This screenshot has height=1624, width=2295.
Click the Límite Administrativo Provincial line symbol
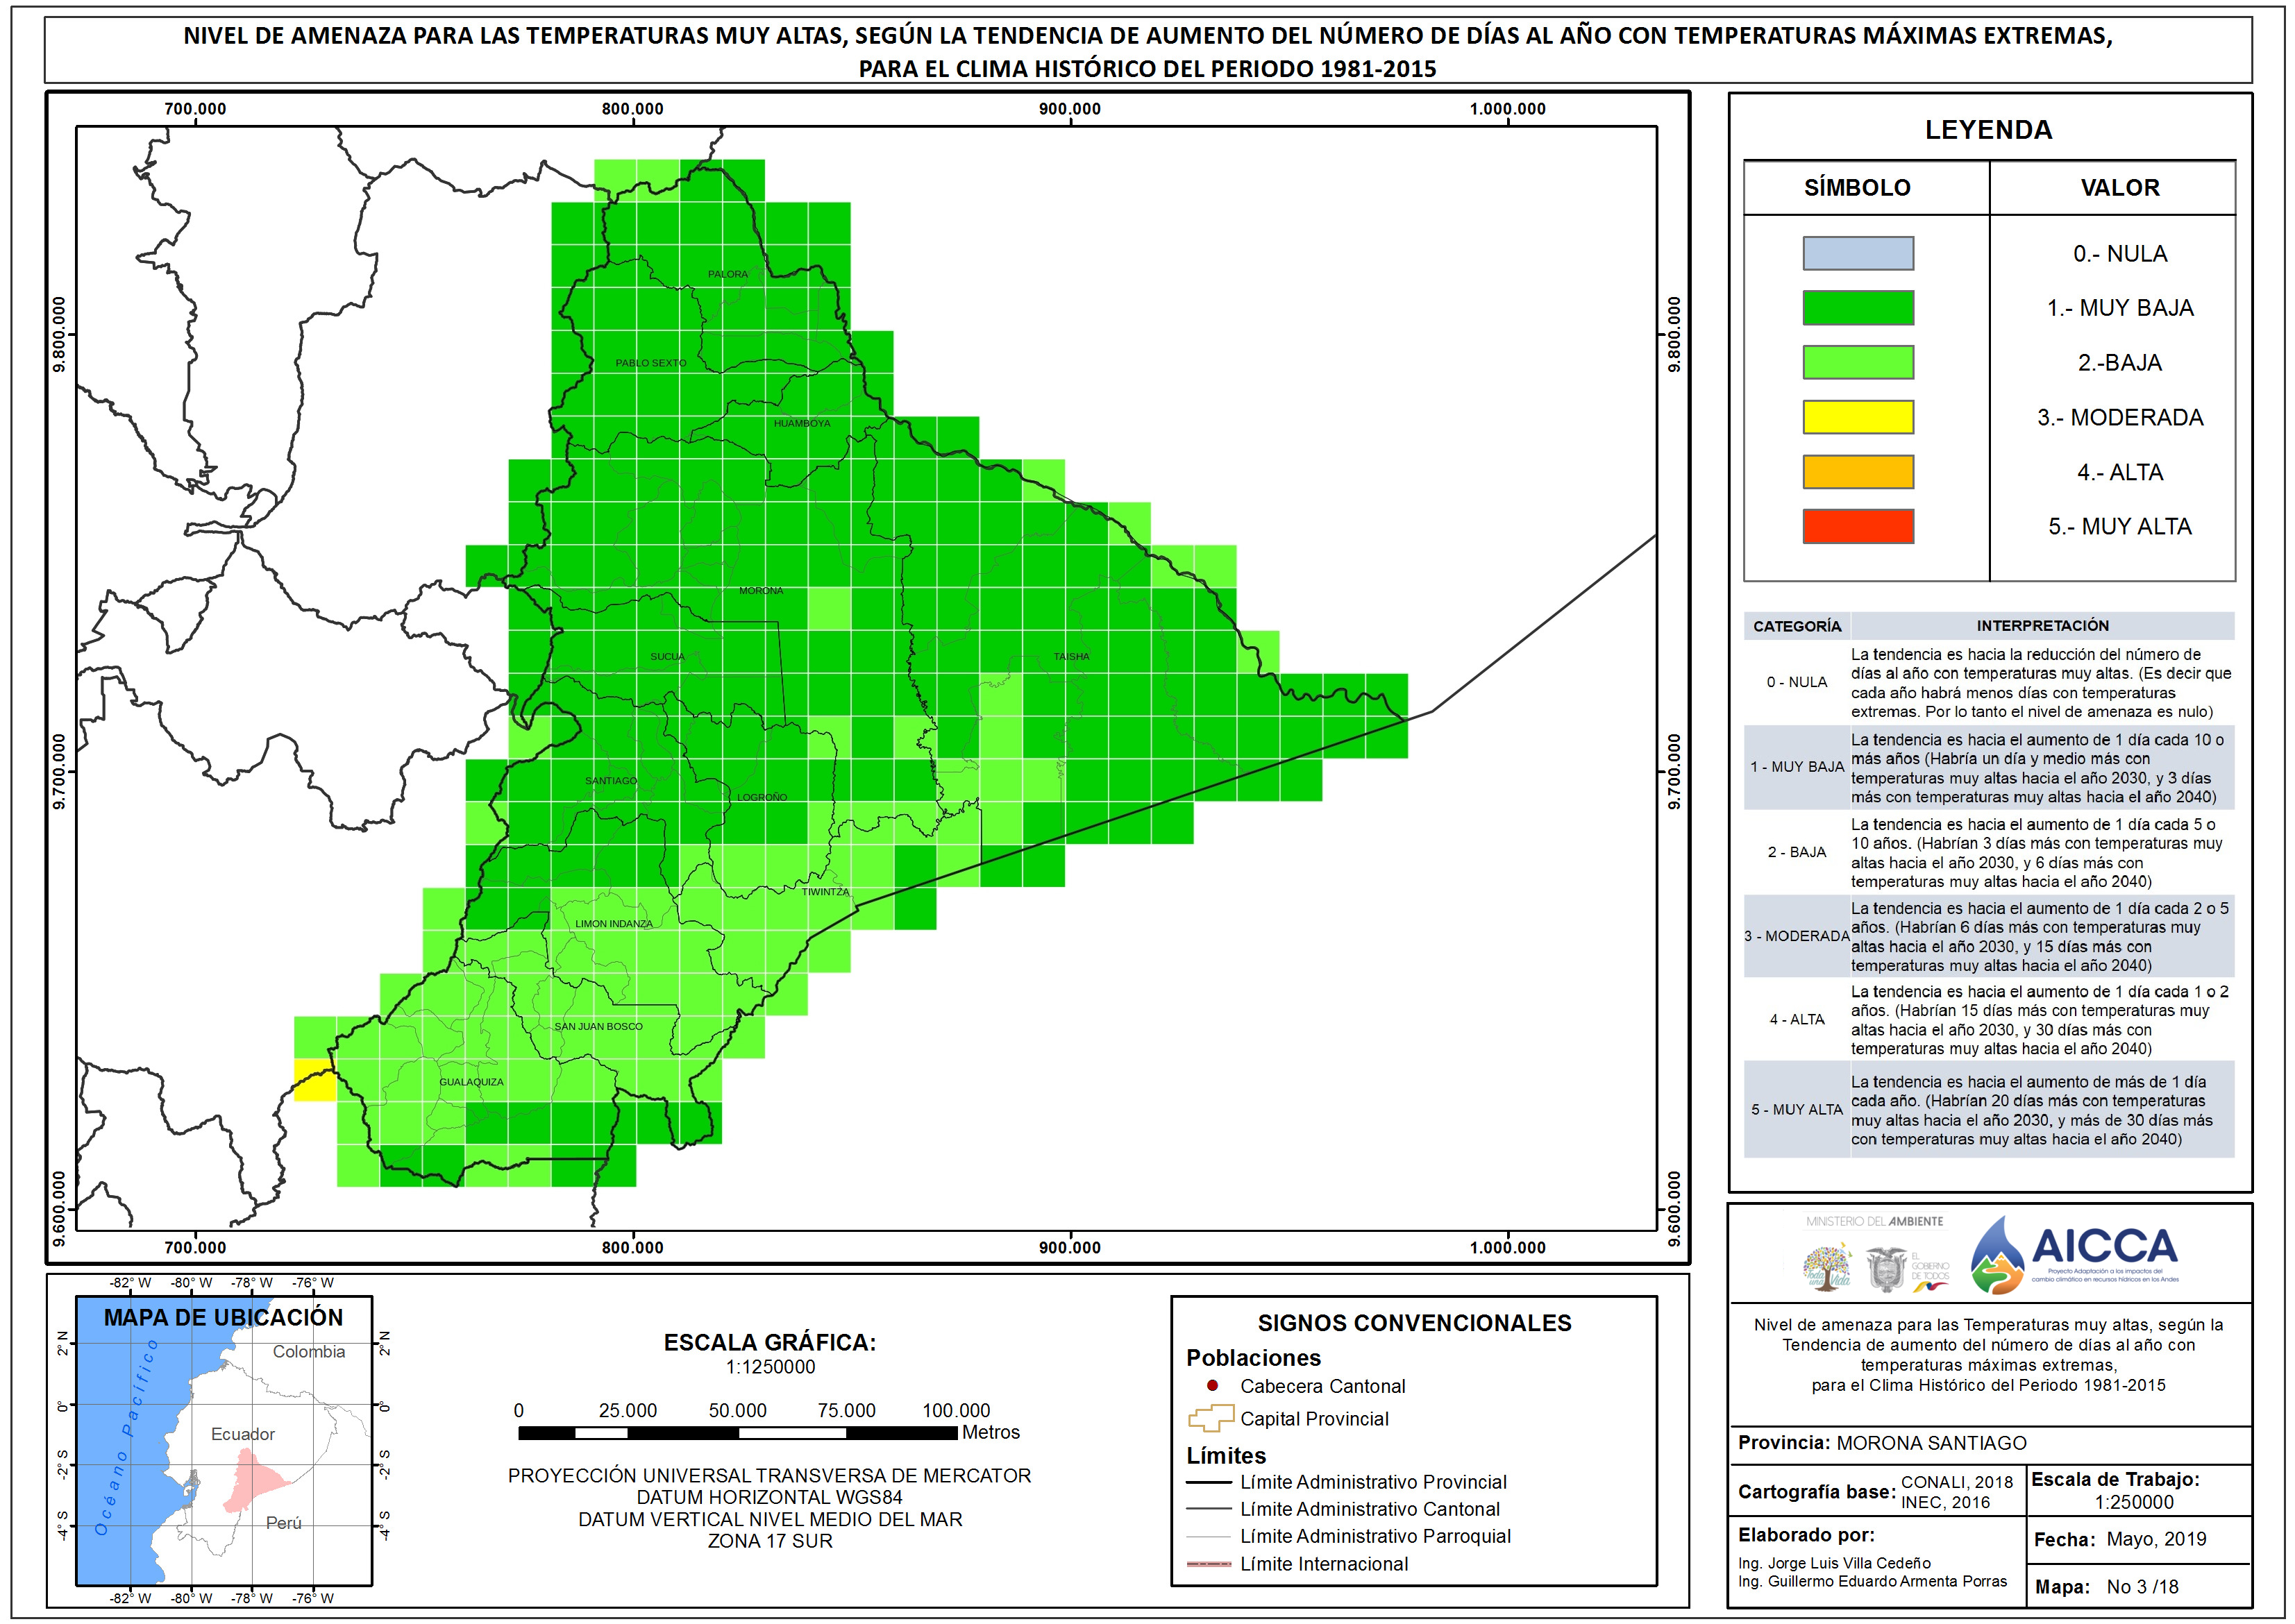click(x=1208, y=1482)
